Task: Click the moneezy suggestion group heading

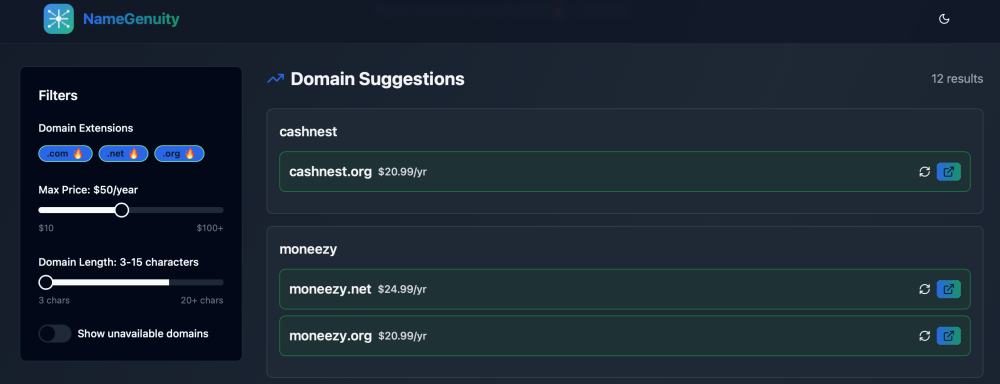Action: pyautogui.click(x=308, y=249)
